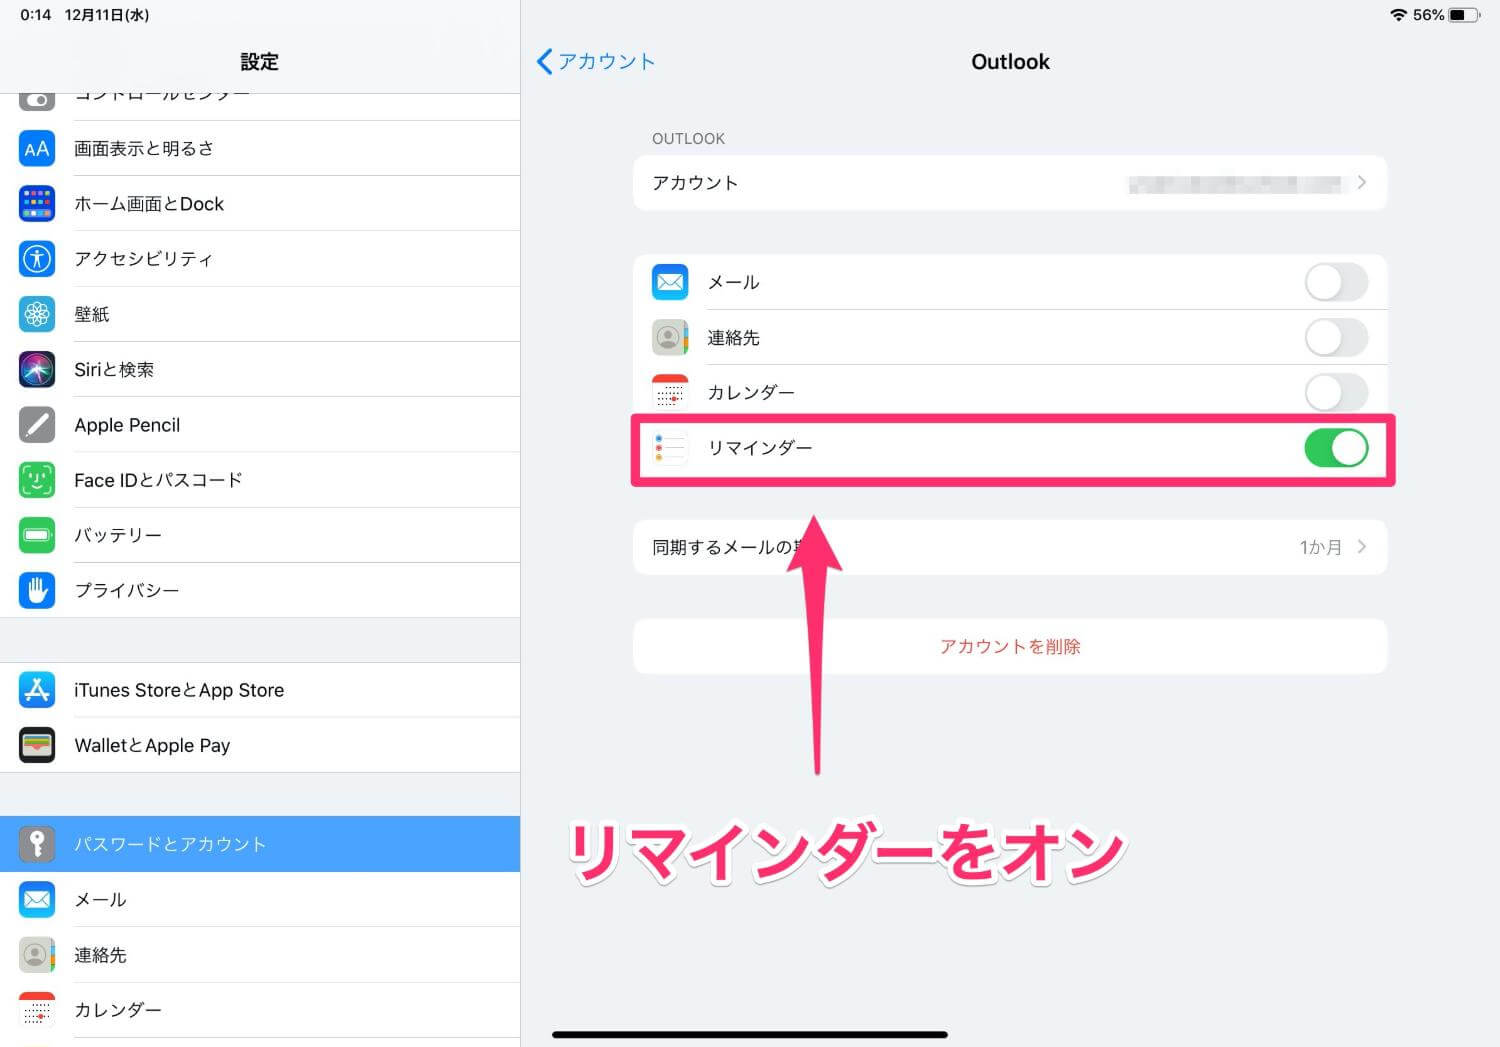1500x1047 pixels.
Task: Open iTunes StoreとApp Store settings
Action: [260, 690]
